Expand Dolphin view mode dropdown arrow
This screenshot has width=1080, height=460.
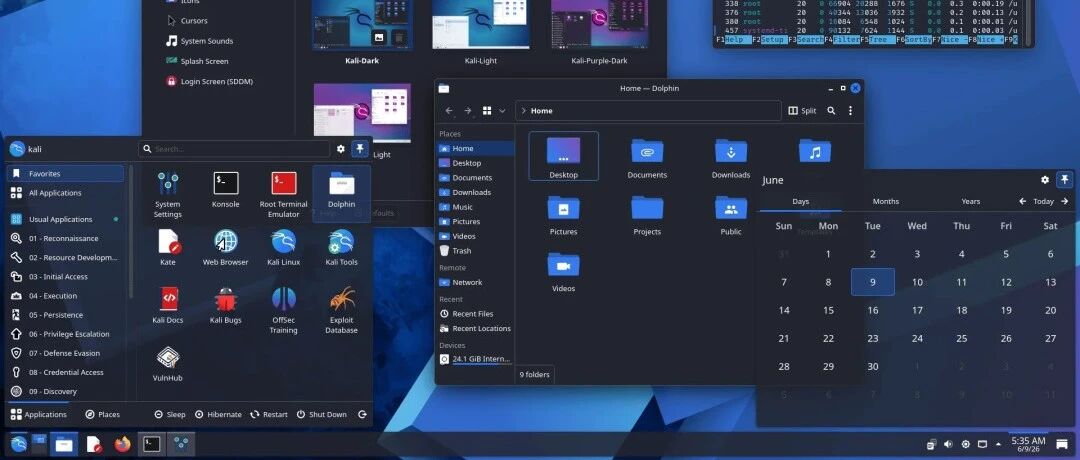pyautogui.click(x=502, y=111)
